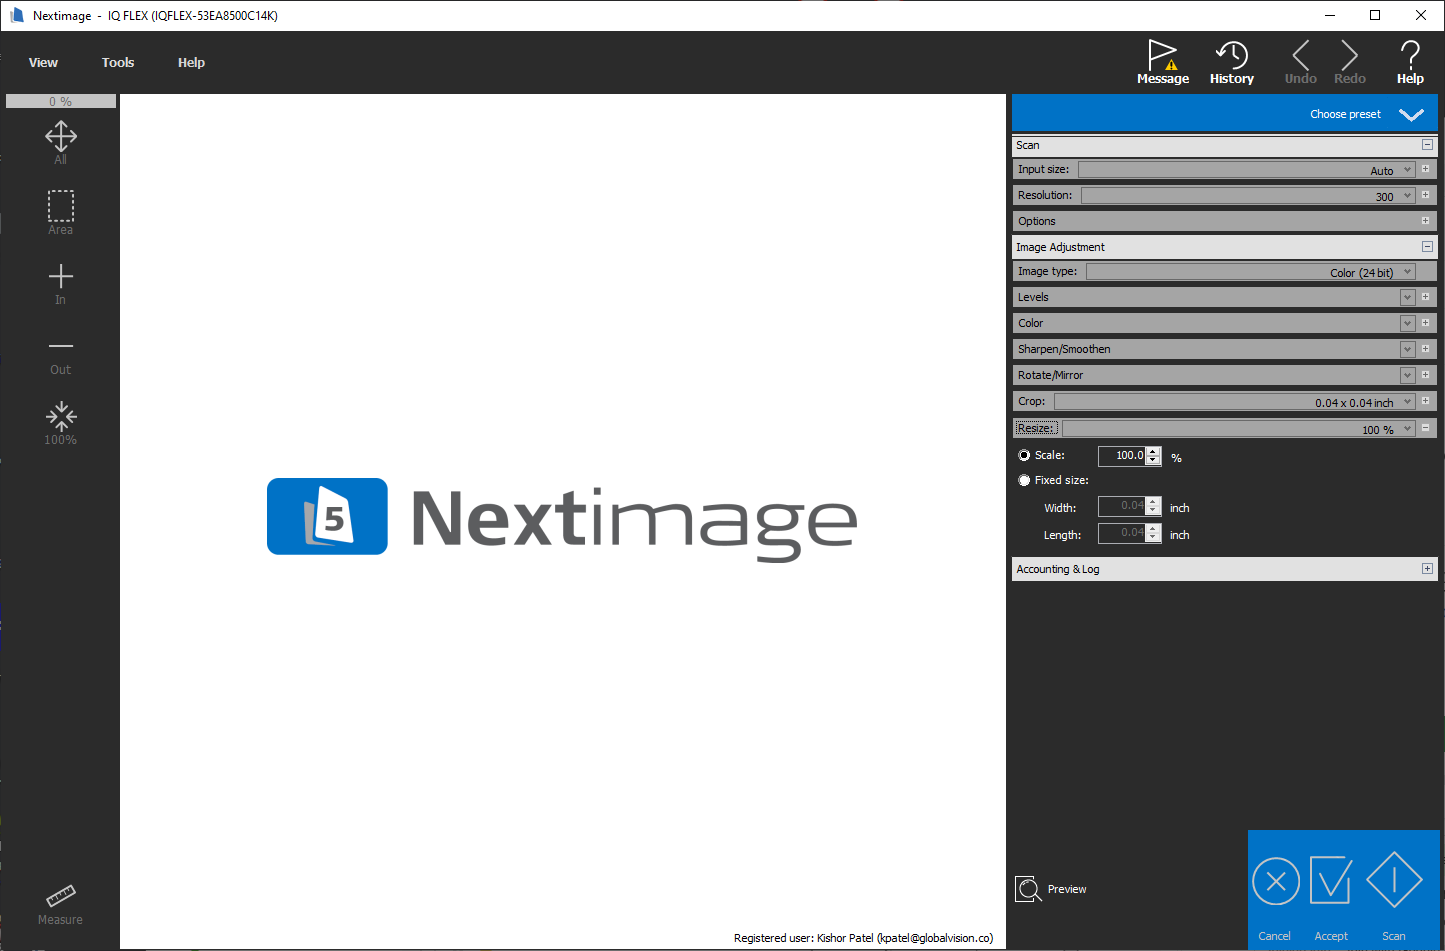Open the Message notifications
1445x951 pixels.
[1162, 60]
